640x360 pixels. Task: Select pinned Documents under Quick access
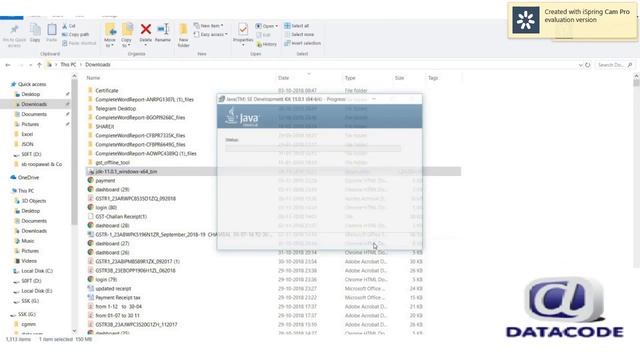tap(34, 114)
